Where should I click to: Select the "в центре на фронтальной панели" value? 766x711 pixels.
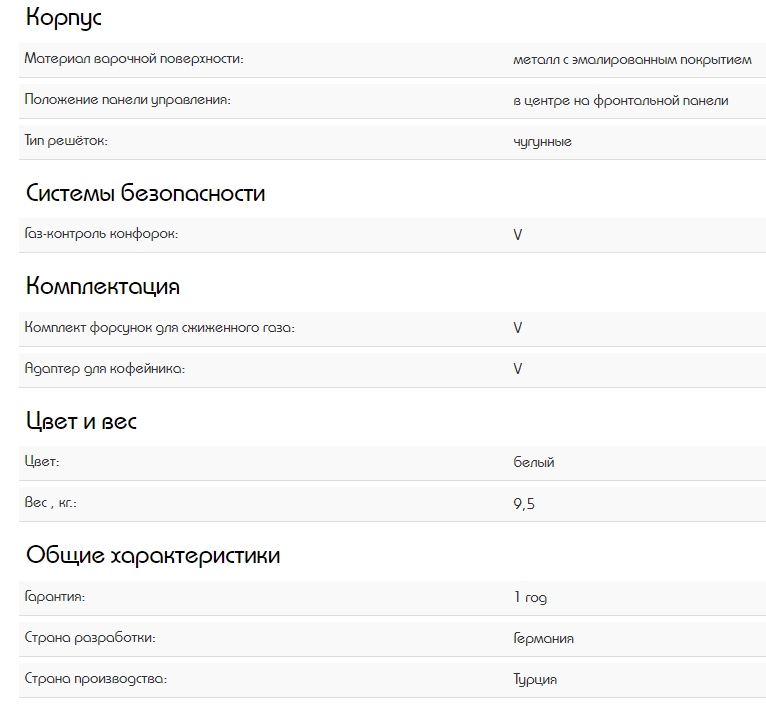click(620, 100)
